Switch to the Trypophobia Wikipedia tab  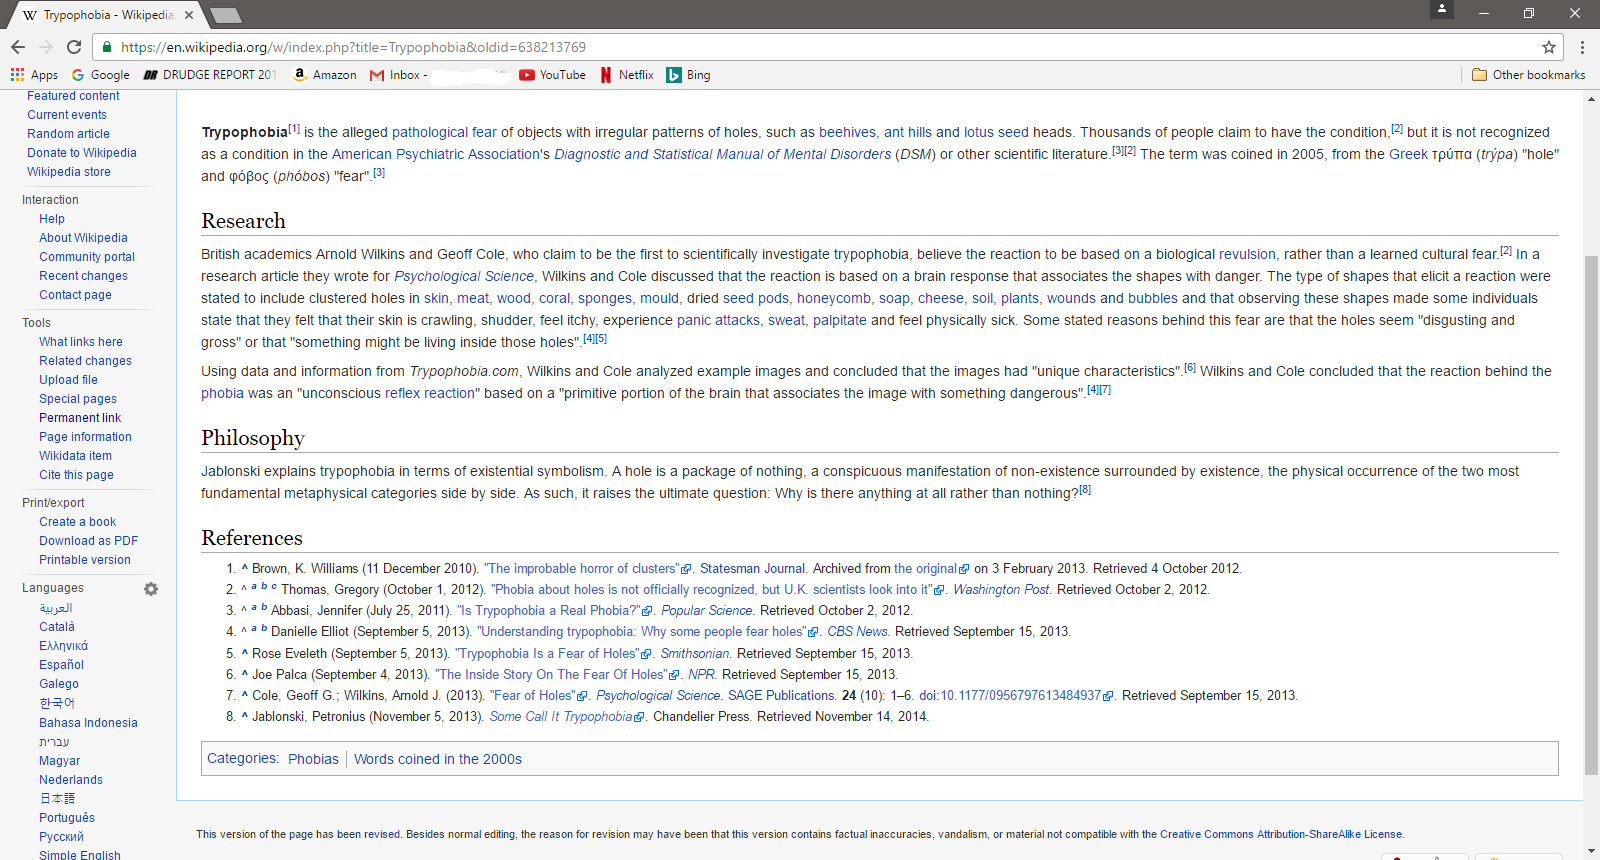tap(100, 15)
